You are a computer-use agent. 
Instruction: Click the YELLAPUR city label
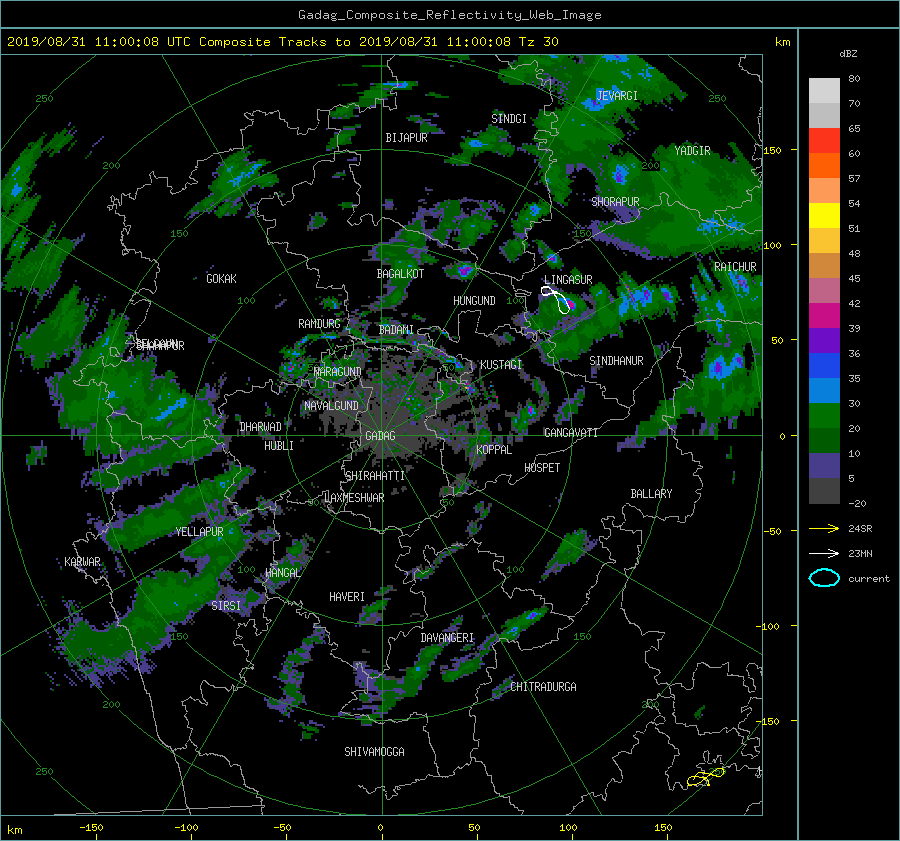[199, 532]
